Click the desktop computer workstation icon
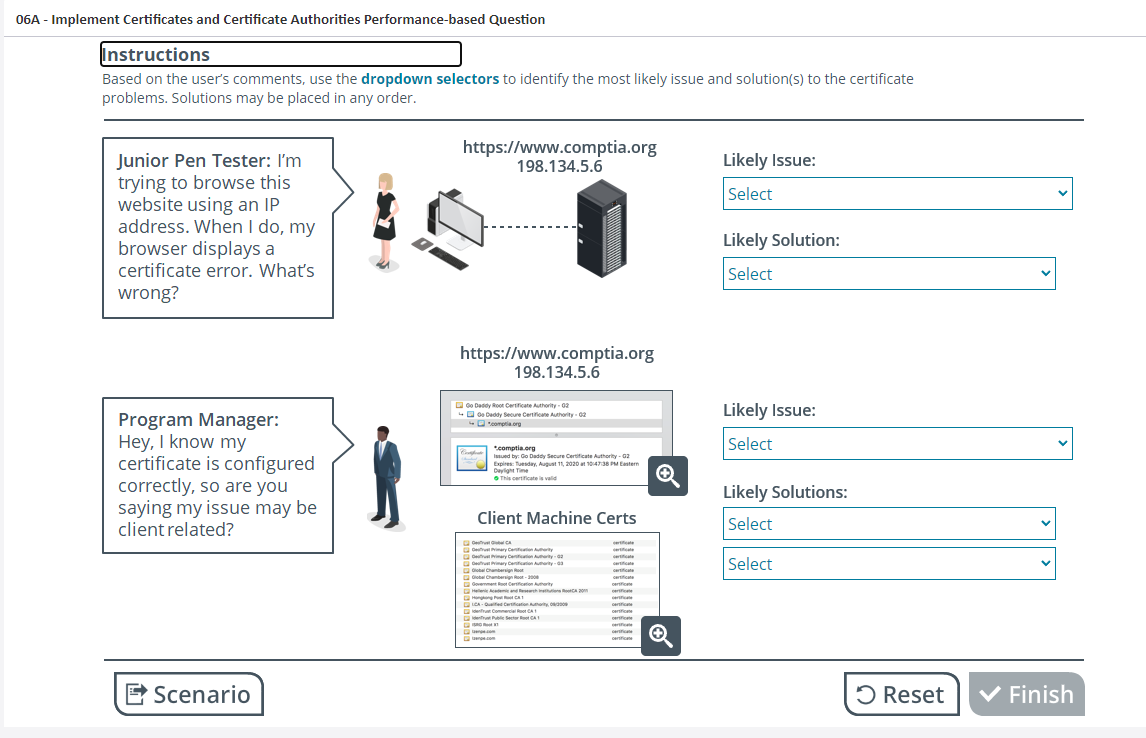 [448, 226]
